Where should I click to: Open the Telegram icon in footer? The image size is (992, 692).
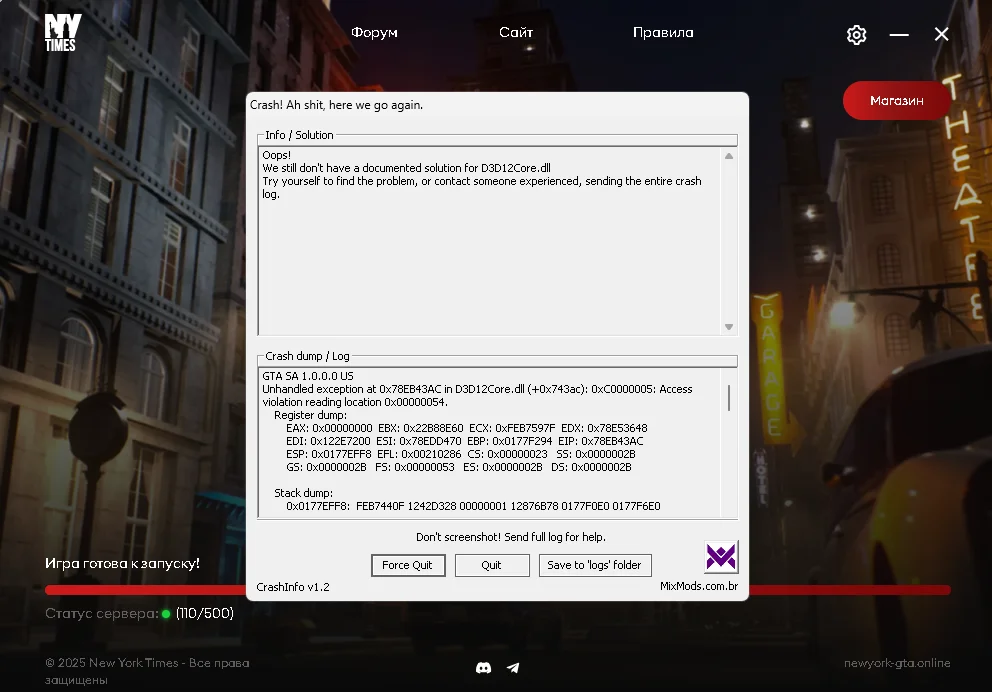(x=513, y=667)
